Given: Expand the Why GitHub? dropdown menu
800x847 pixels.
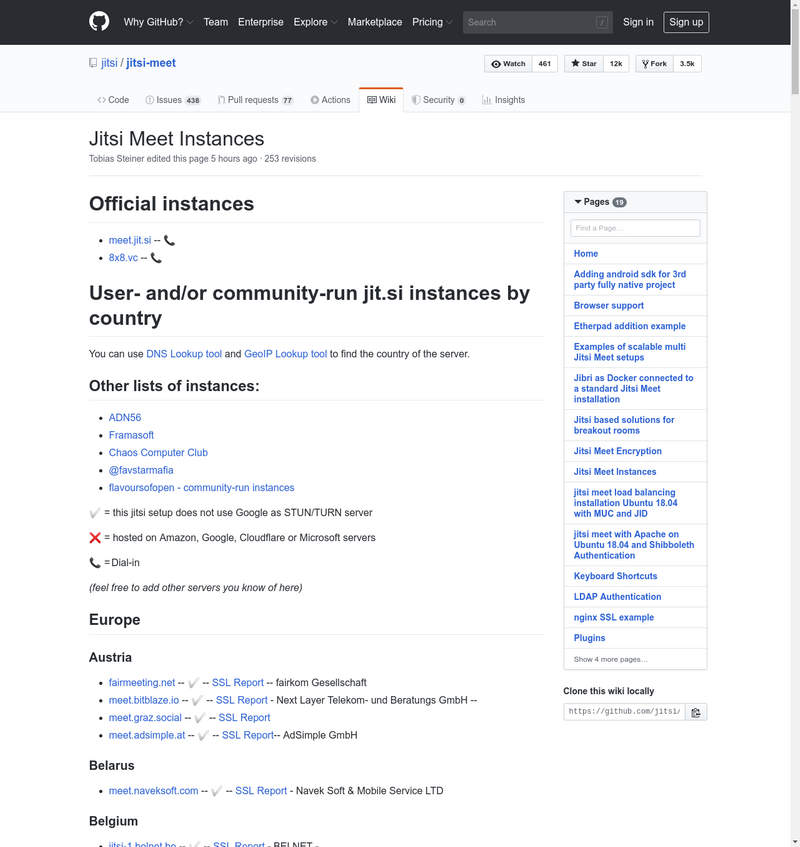Looking at the screenshot, I should 158,22.
